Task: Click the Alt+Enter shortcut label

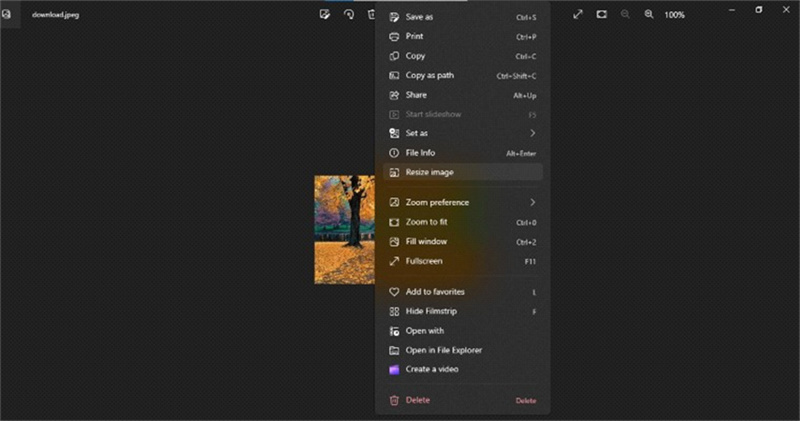Action: [x=521, y=154]
